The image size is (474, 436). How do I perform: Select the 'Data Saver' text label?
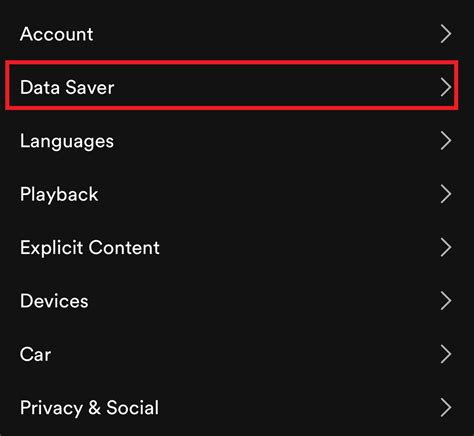coord(67,87)
